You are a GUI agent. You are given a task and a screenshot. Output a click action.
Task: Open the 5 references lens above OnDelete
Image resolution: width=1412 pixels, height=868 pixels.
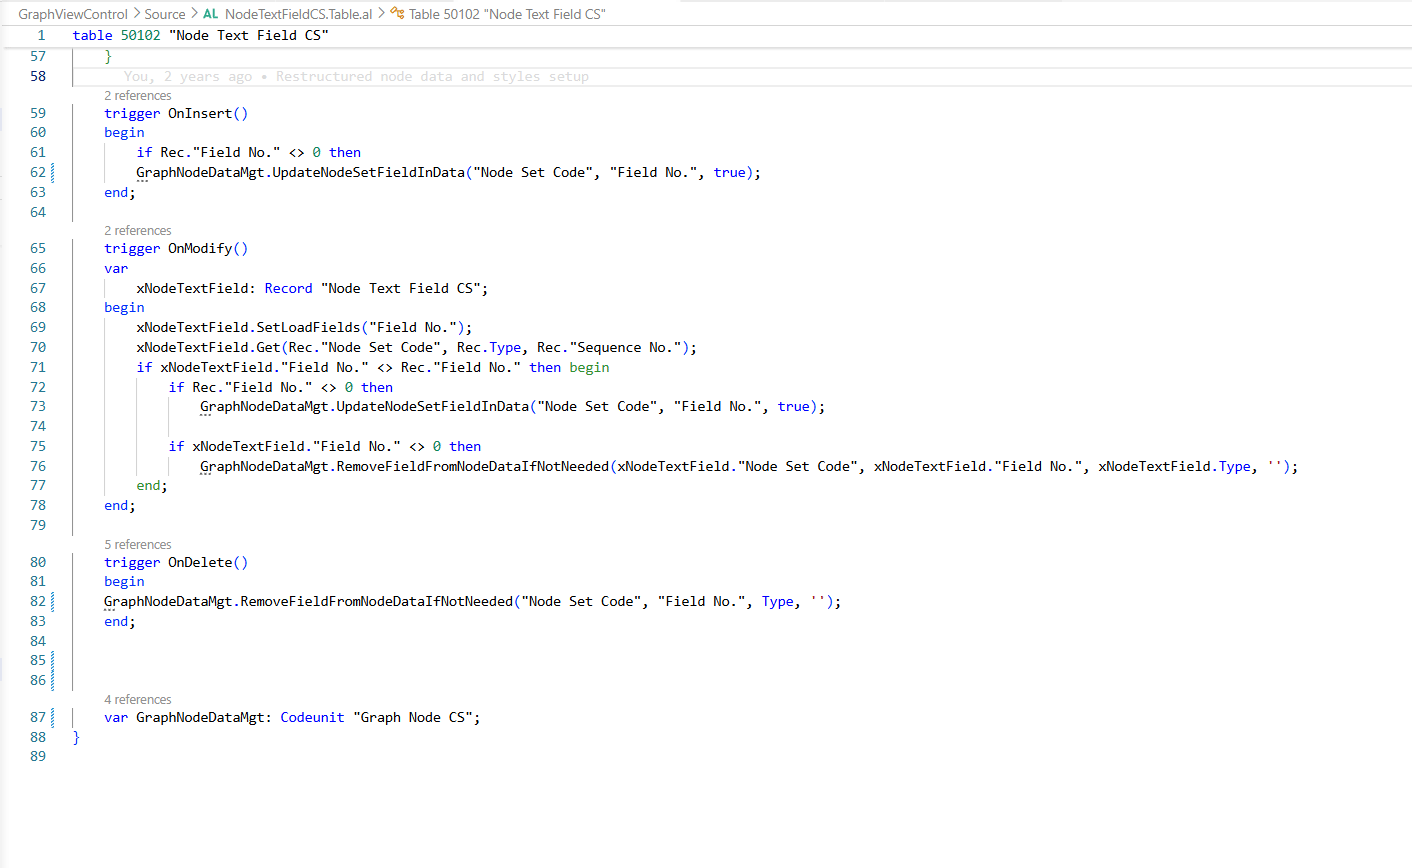coord(138,545)
